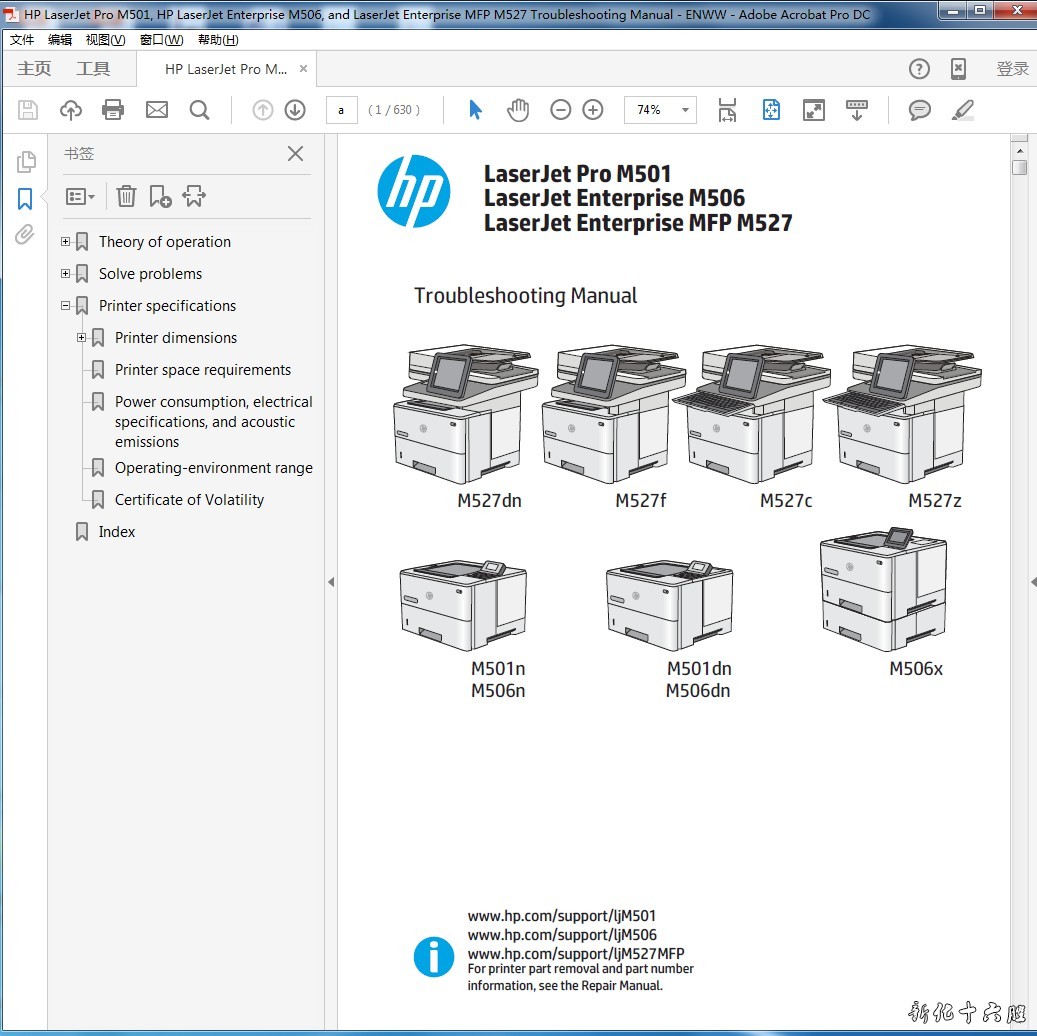1037x1036 pixels.
Task: Expand the Theory of operation bookmark
Action: tap(66, 242)
